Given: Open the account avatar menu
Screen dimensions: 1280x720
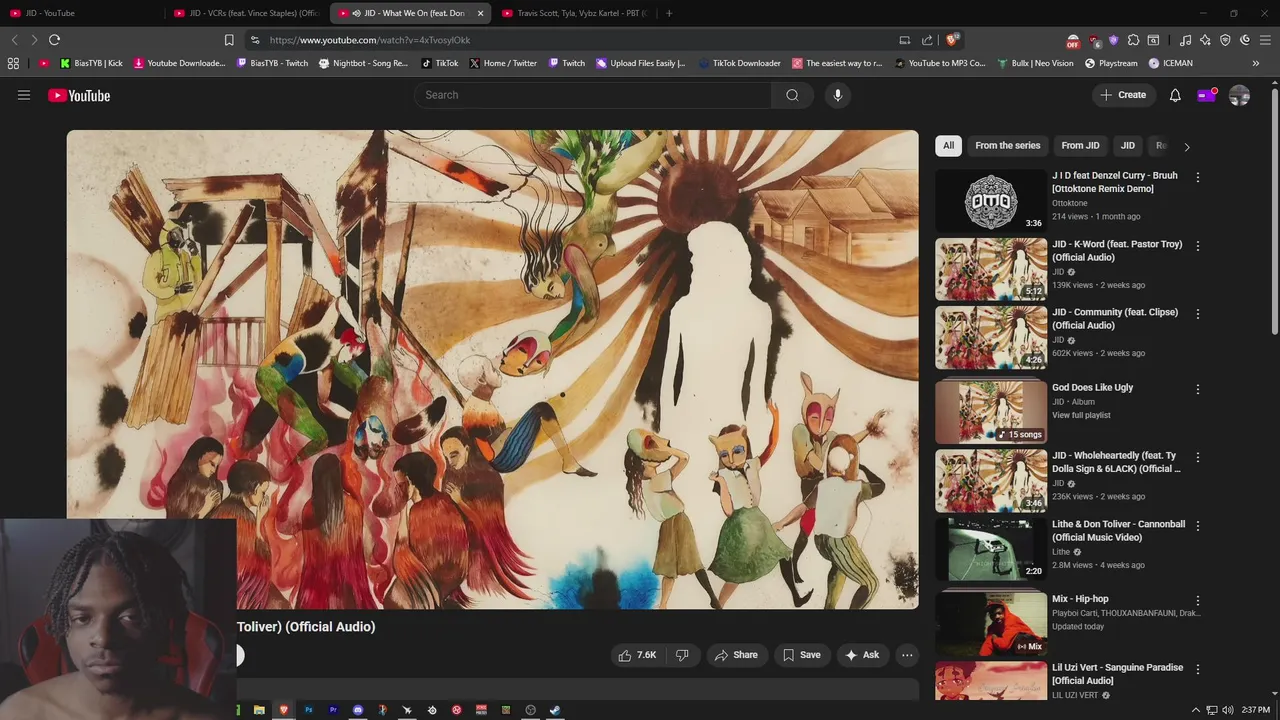Looking at the screenshot, I should (1239, 95).
